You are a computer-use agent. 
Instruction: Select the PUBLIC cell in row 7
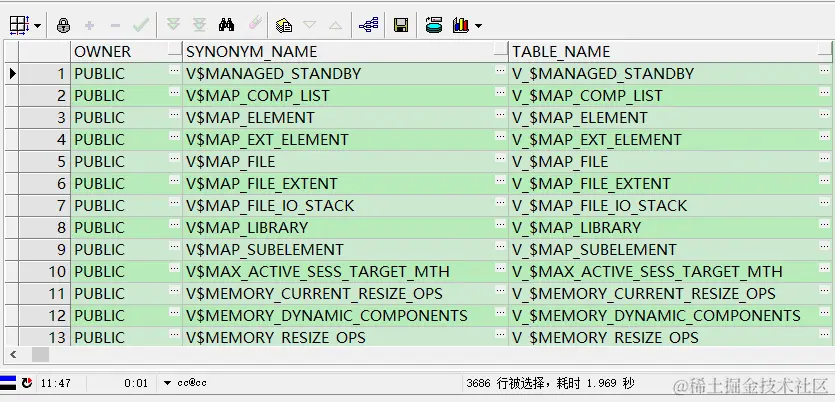click(126, 206)
